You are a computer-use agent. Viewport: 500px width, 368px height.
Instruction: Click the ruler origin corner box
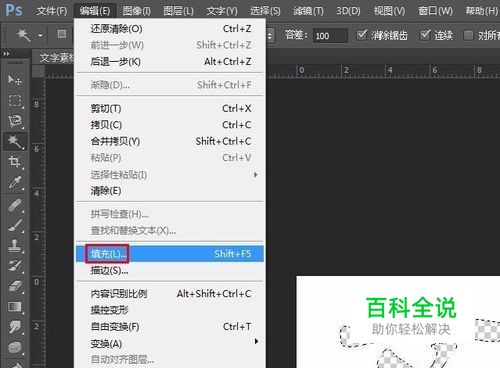[x=38, y=71]
